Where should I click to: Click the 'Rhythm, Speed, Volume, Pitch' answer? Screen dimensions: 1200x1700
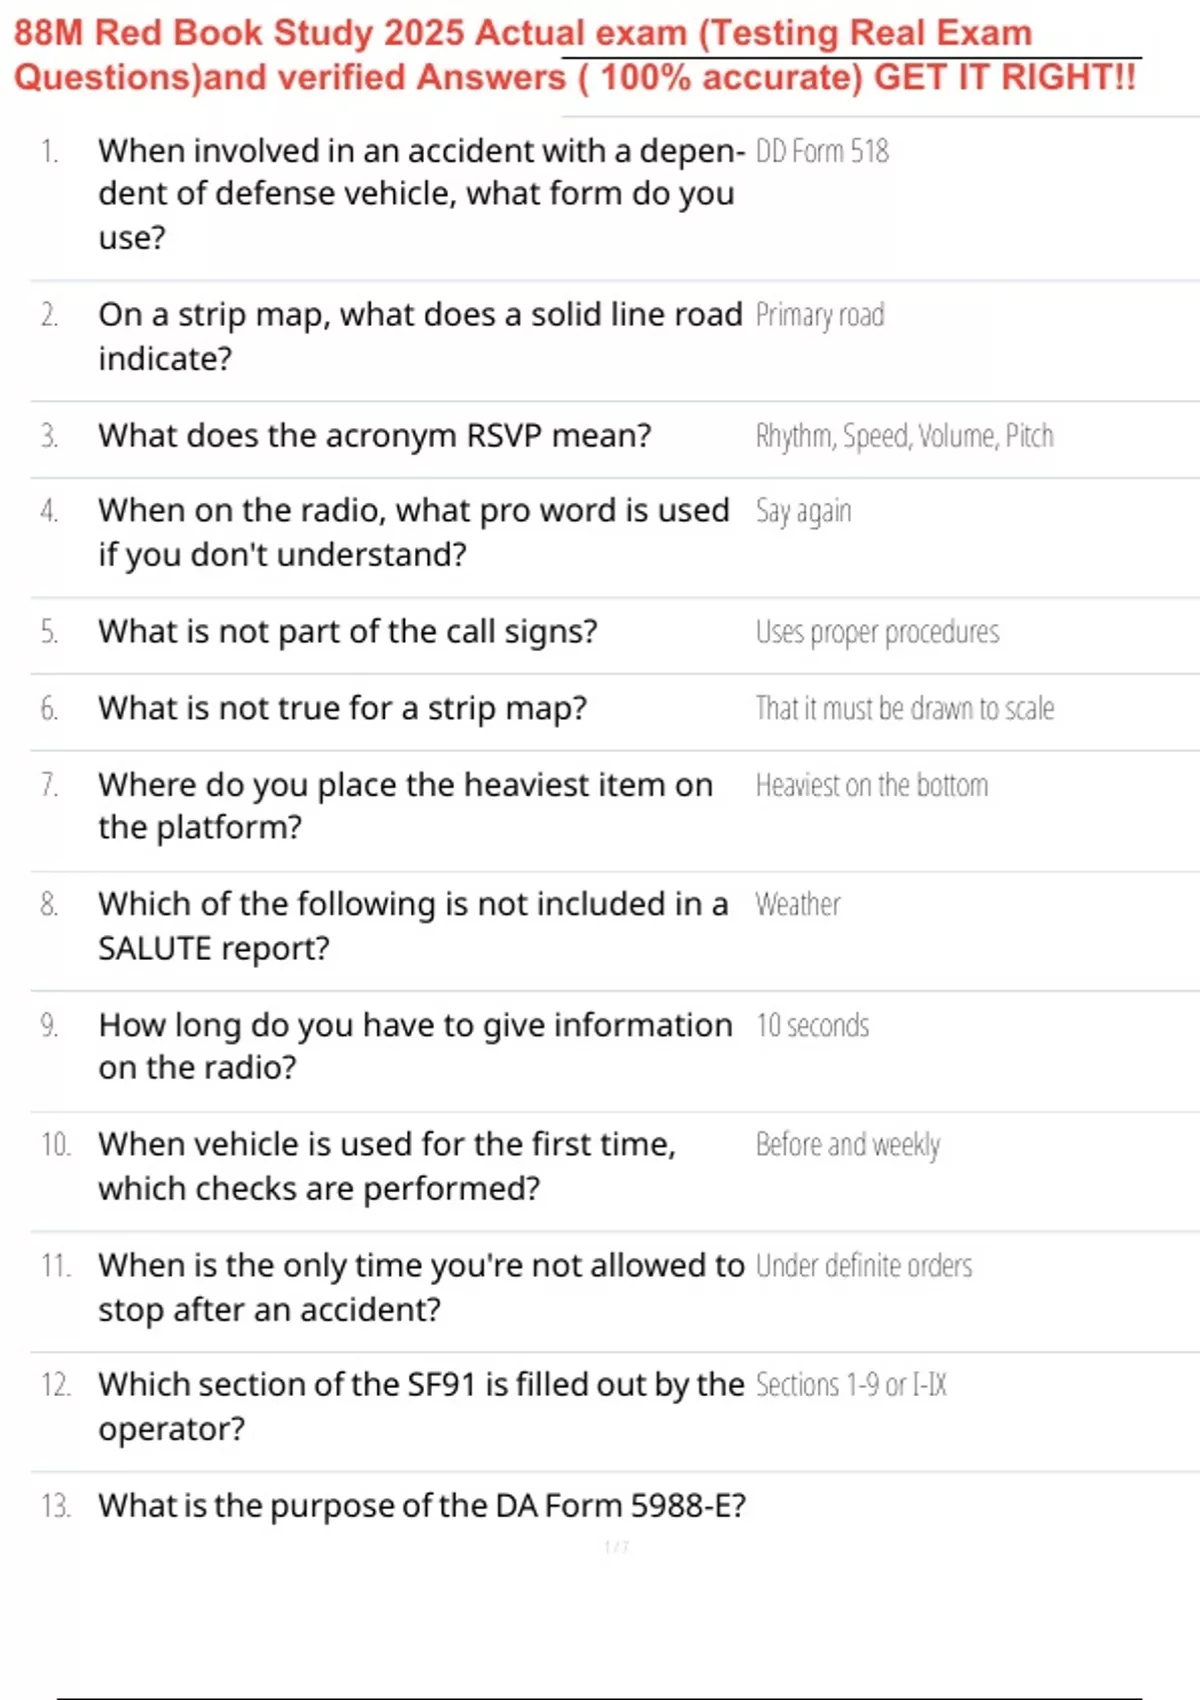904,436
